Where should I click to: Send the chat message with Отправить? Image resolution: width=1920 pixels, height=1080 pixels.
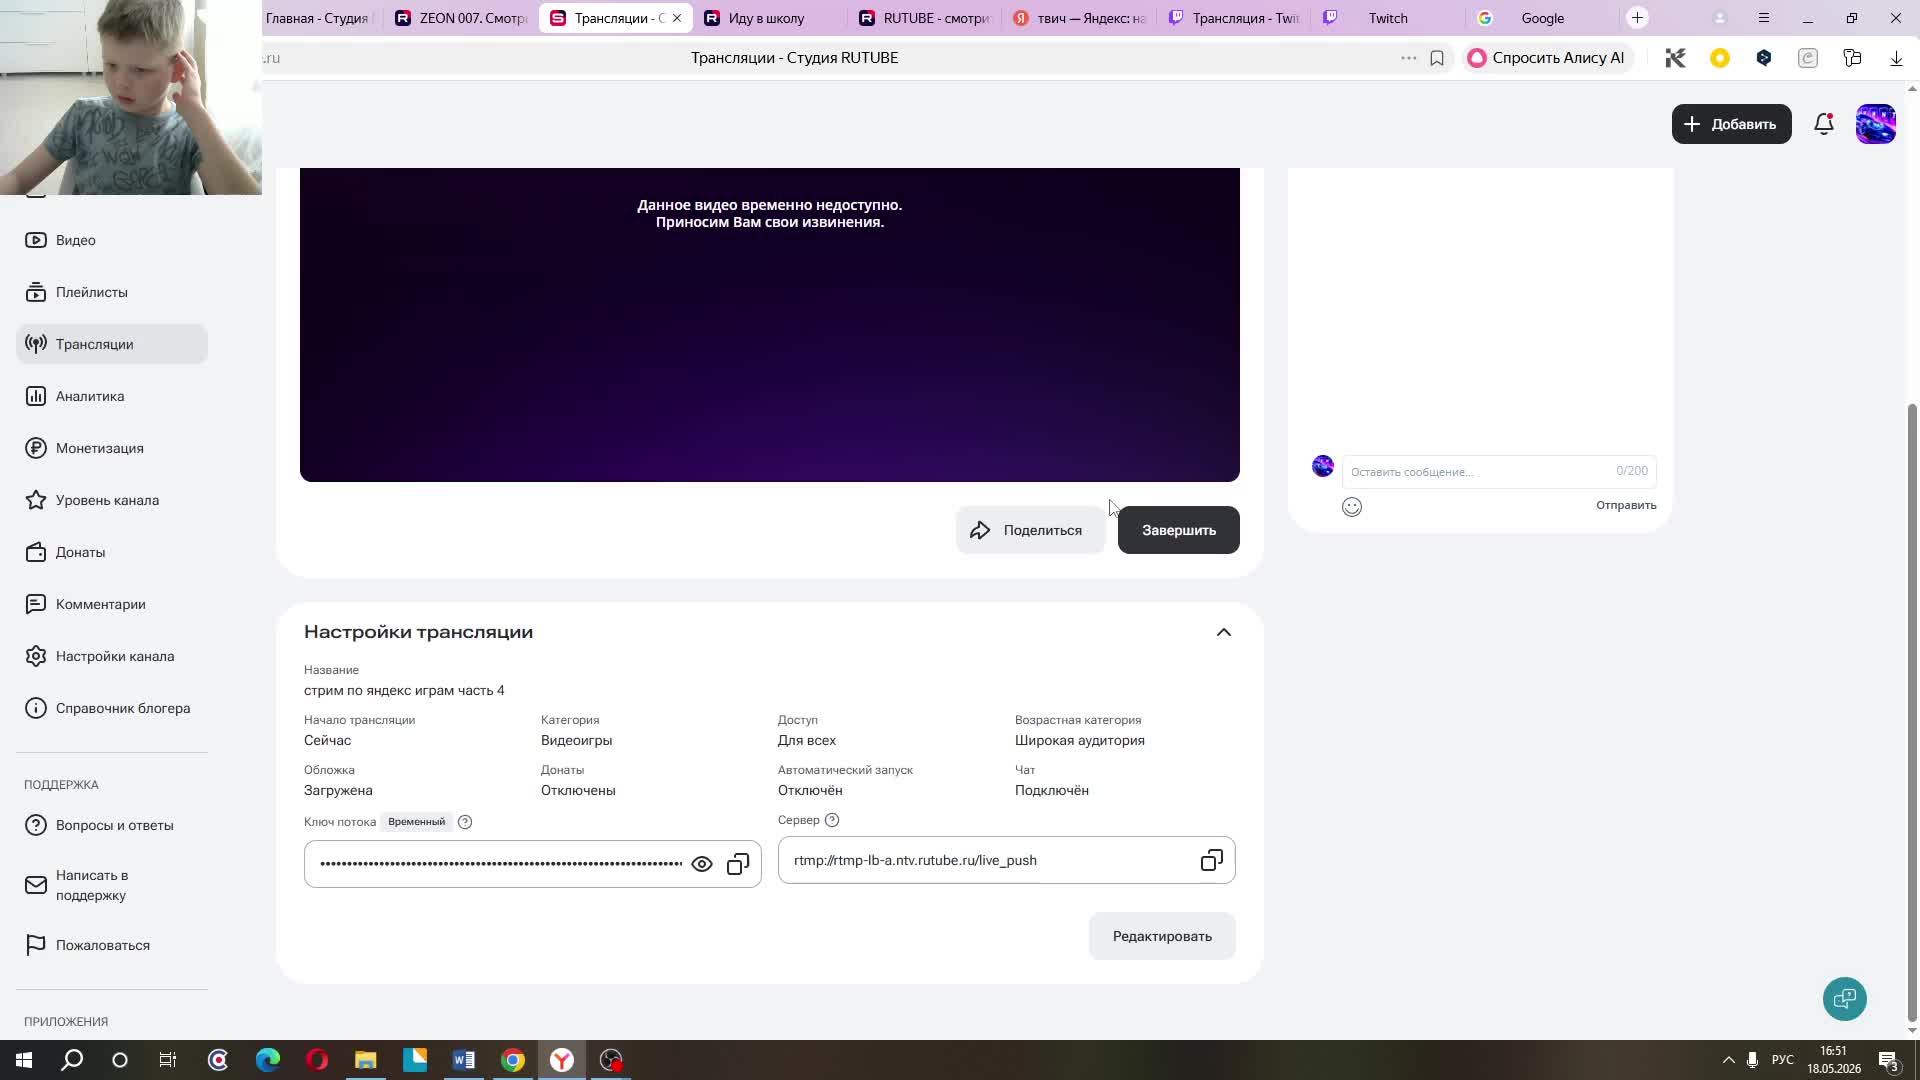point(1626,505)
